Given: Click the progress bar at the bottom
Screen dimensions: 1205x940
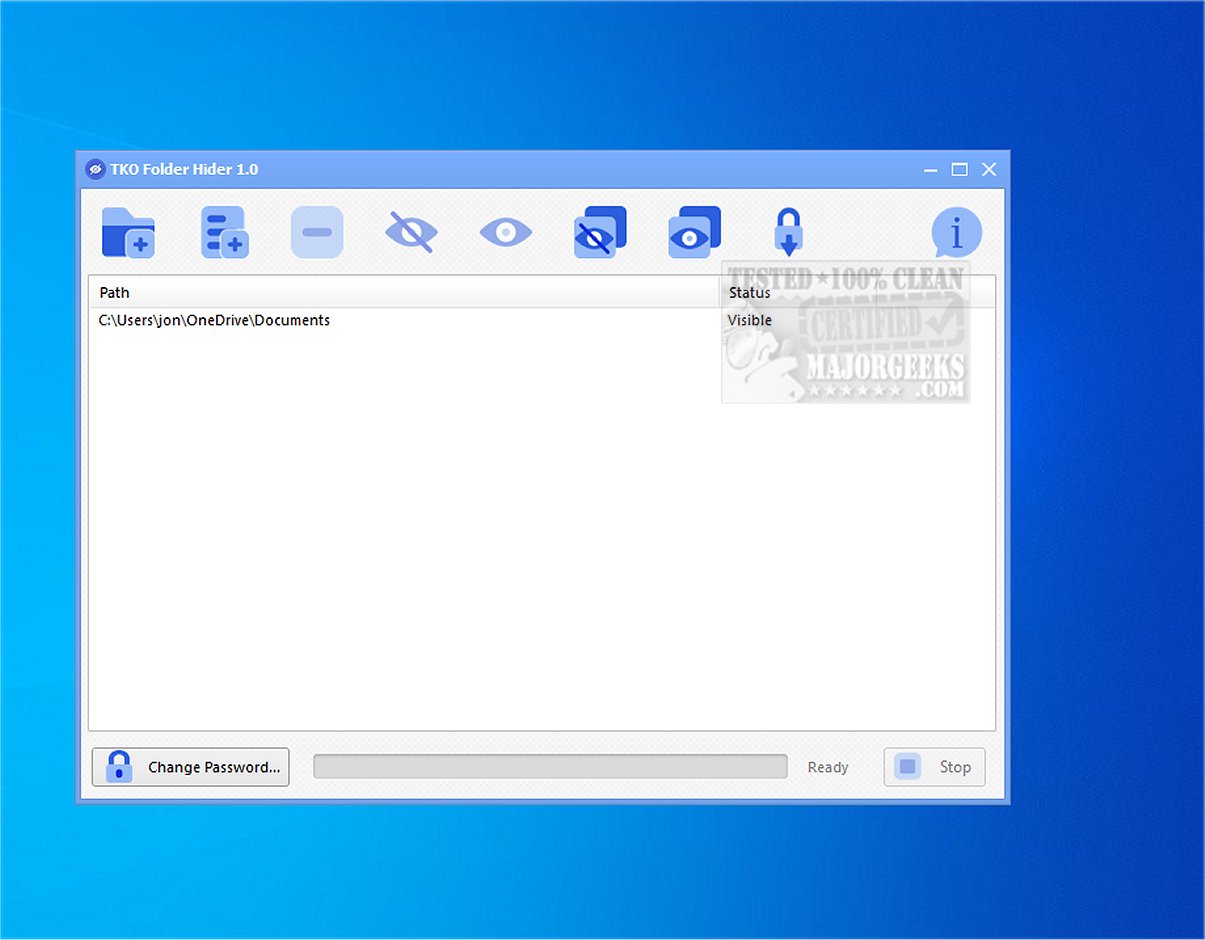Looking at the screenshot, I should [x=550, y=767].
